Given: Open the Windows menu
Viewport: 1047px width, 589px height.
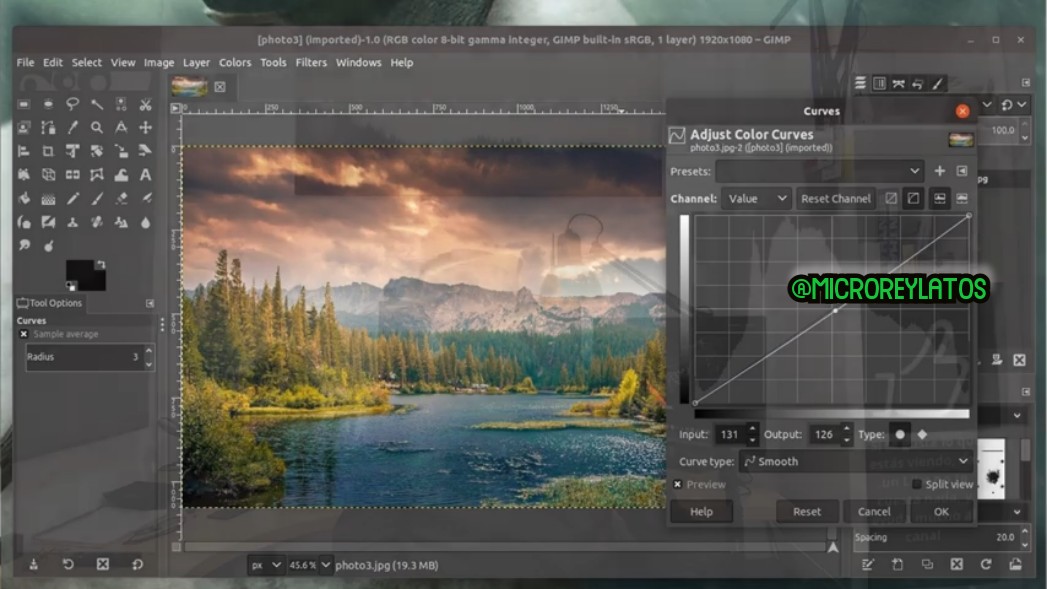Looking at the screenshot, I should pyautogui.click(x=359, y=62).
